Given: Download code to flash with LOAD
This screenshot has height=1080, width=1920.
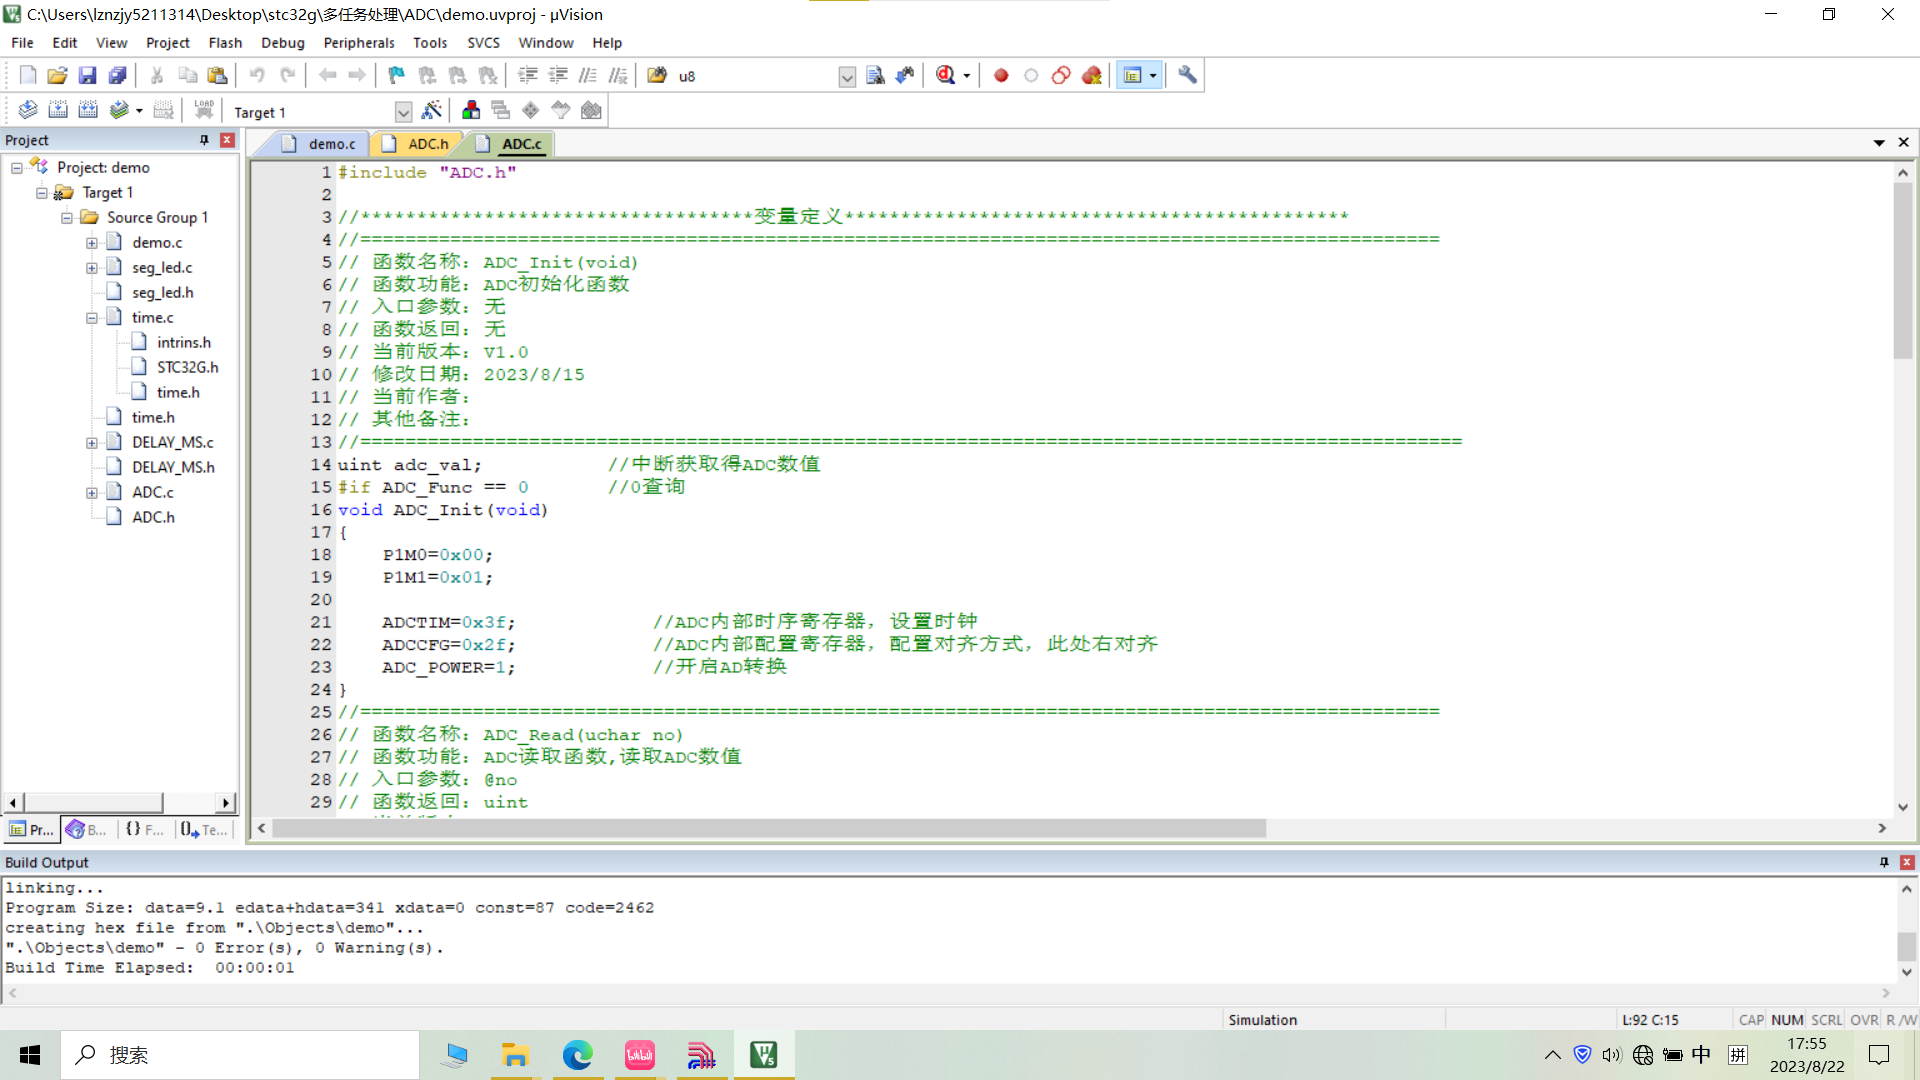Looking at the screenshot, I should [x=204, y=110].
